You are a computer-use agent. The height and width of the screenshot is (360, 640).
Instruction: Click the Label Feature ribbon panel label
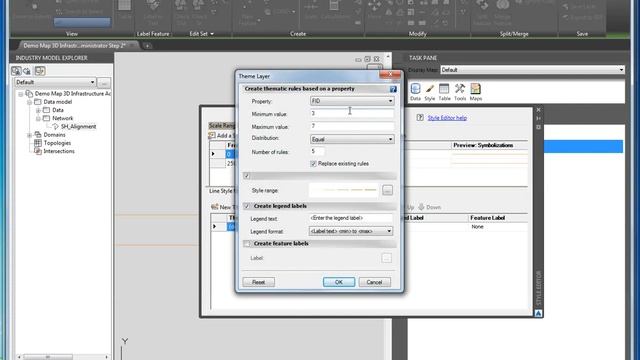(x=153, y=34)
